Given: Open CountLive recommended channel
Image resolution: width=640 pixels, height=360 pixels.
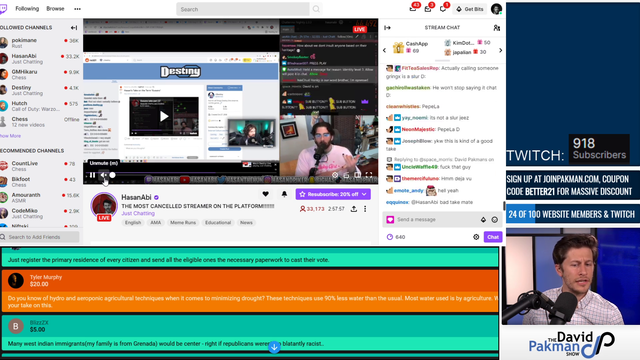Looking at the screenshot, I should (x=40, y=166).
